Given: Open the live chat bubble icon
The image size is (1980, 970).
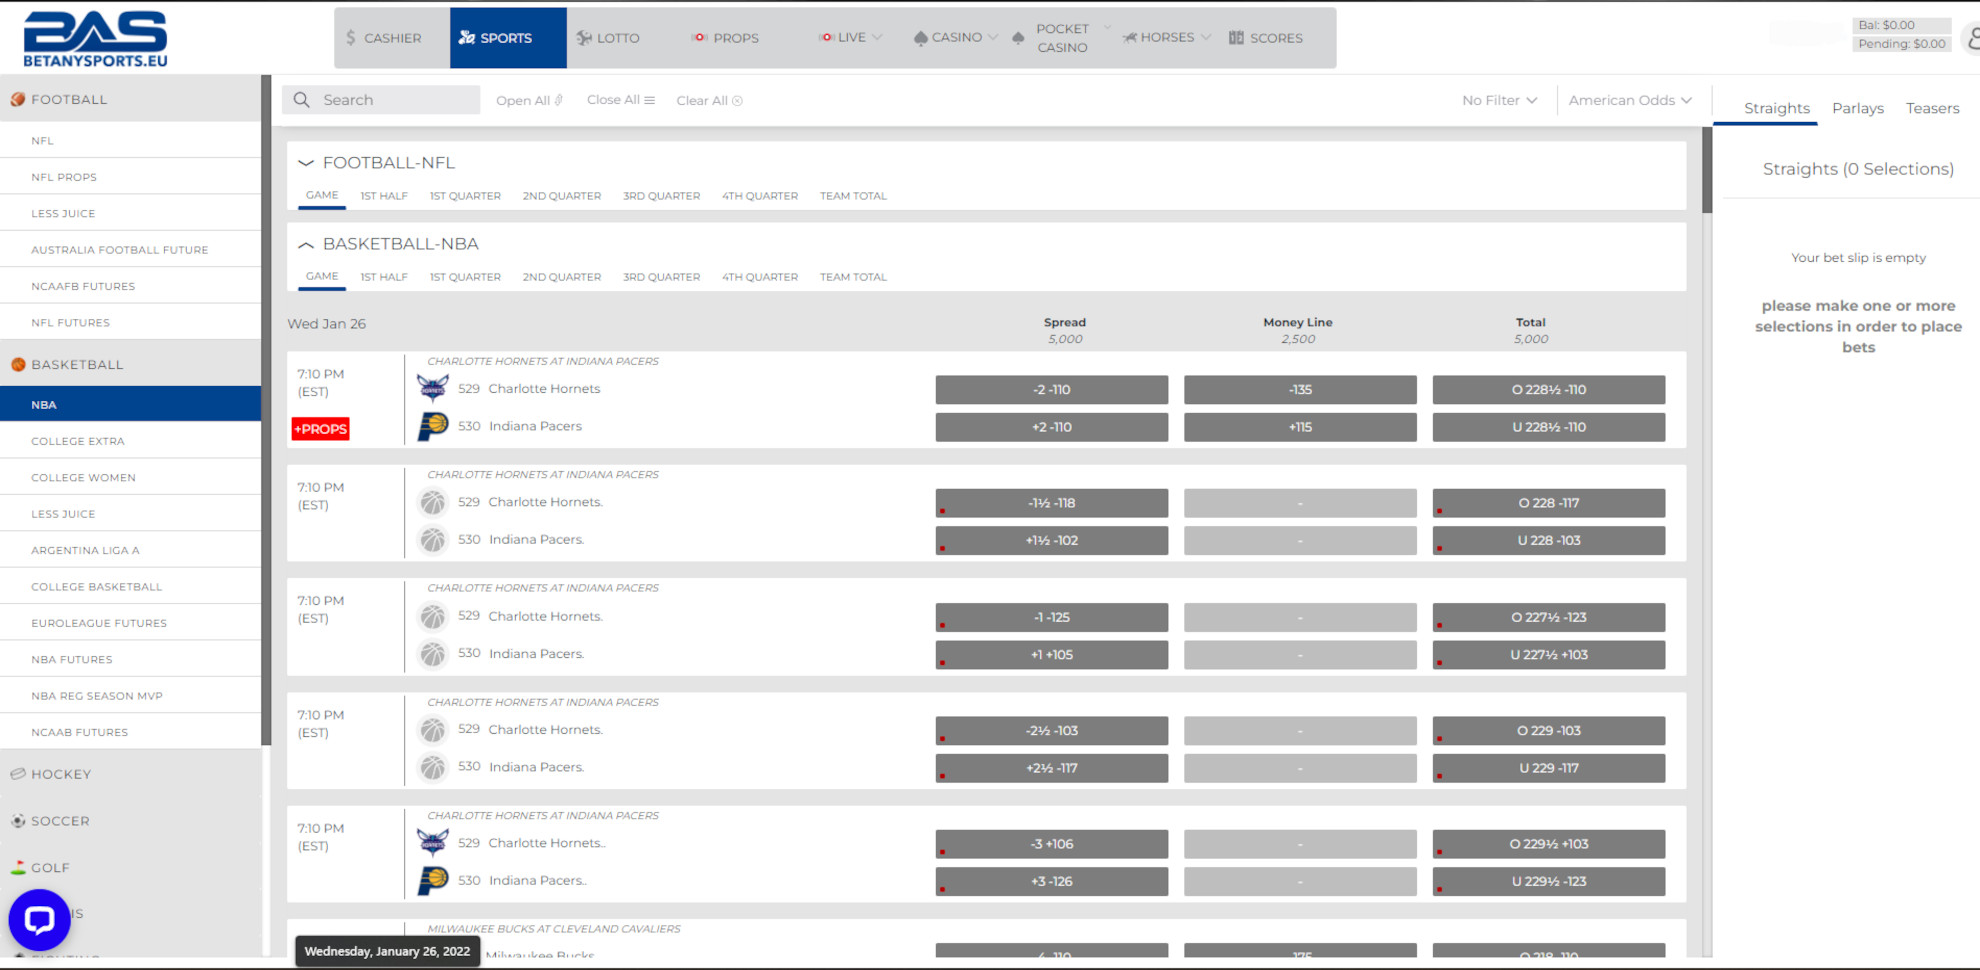Looking at the screenshot, I should click(39, 919).
